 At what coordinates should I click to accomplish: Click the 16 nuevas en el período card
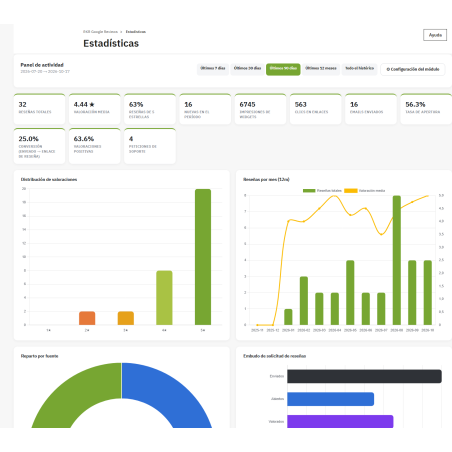(205, 109)
